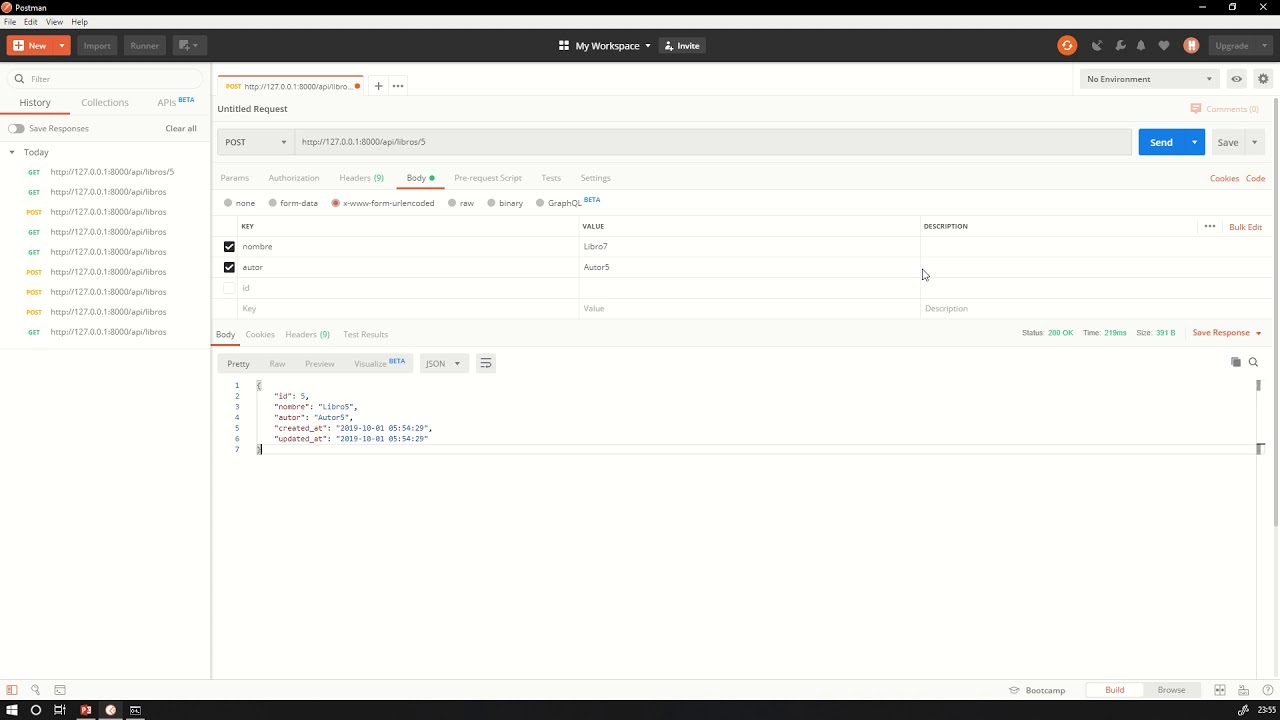Open Bootcamp from status bar
The height and width of the screenshot is (720, 1280).
pos(1037,690)
